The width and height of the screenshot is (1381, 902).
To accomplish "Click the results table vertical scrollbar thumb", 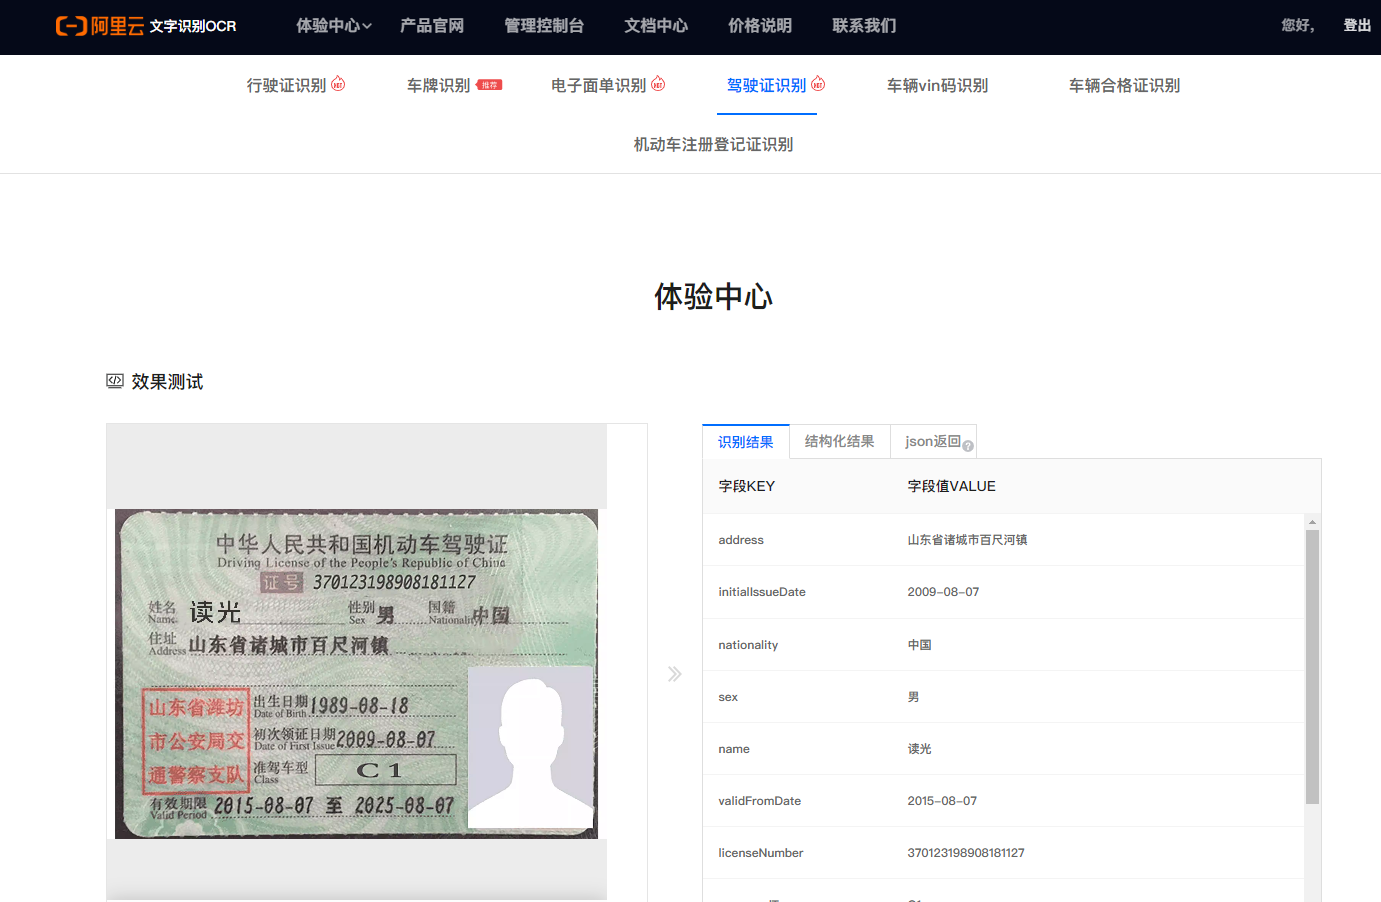I will 1312,667.
